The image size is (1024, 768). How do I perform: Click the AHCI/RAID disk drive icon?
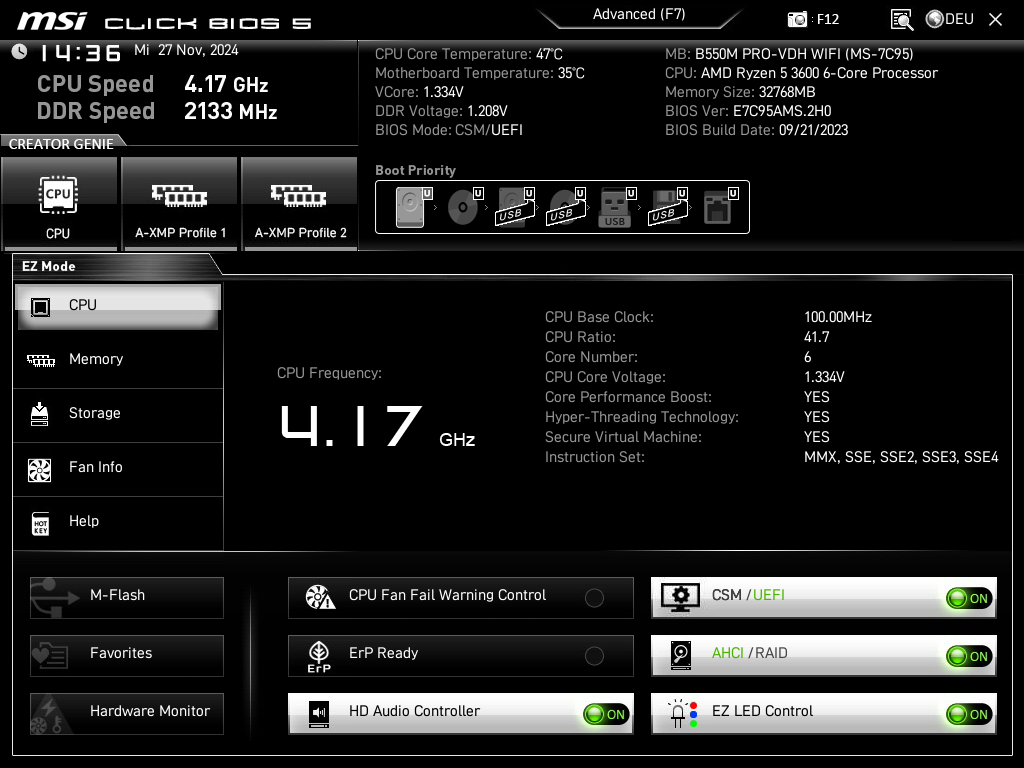680,655
